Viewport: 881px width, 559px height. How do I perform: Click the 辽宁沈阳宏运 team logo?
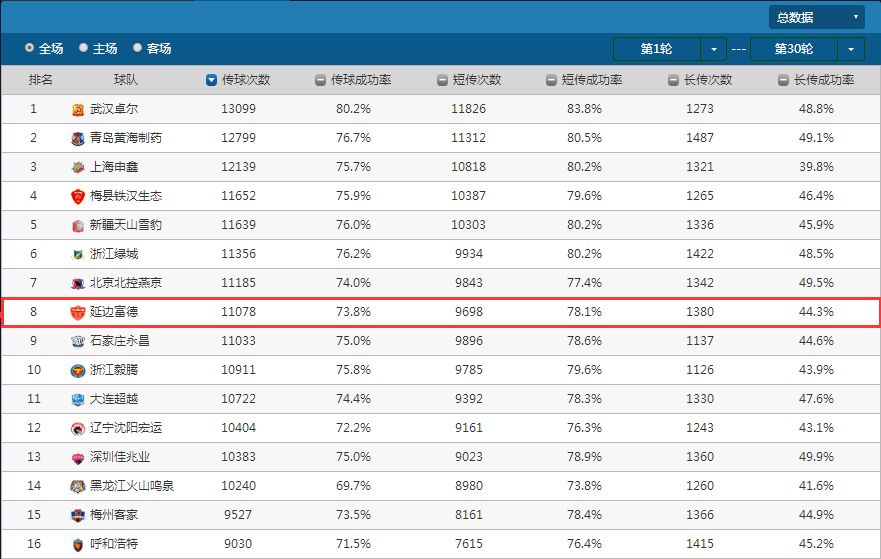point(78,429)
